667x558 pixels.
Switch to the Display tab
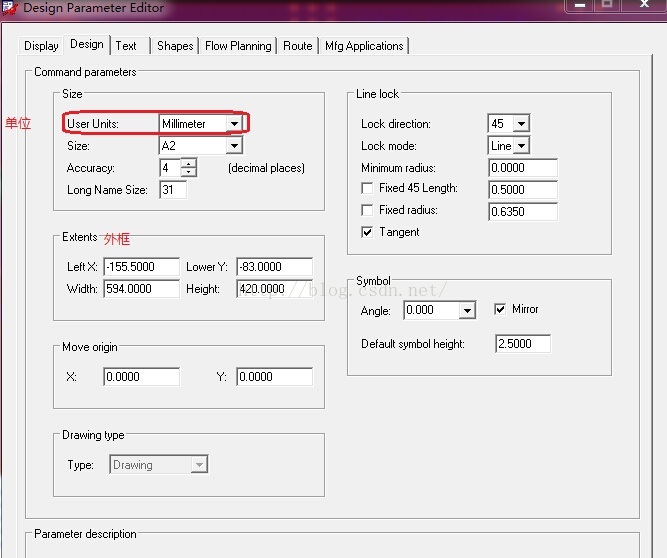click(x=41, y=46)
